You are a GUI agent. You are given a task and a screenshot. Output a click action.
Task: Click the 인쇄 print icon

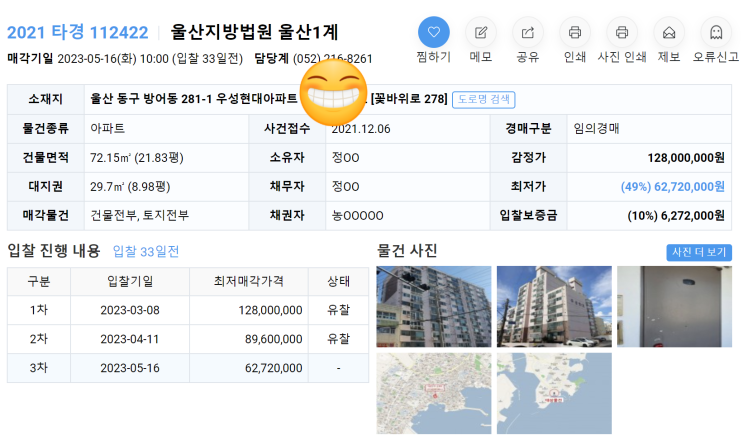pos(575,32)
